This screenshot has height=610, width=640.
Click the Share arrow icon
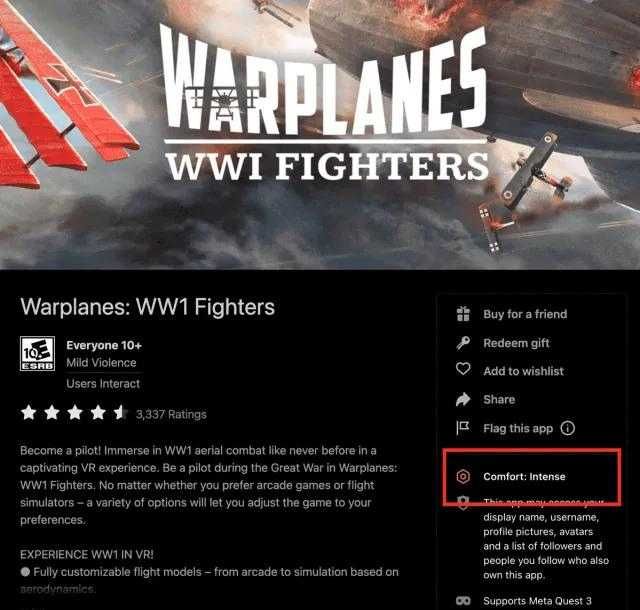point(463,399)
